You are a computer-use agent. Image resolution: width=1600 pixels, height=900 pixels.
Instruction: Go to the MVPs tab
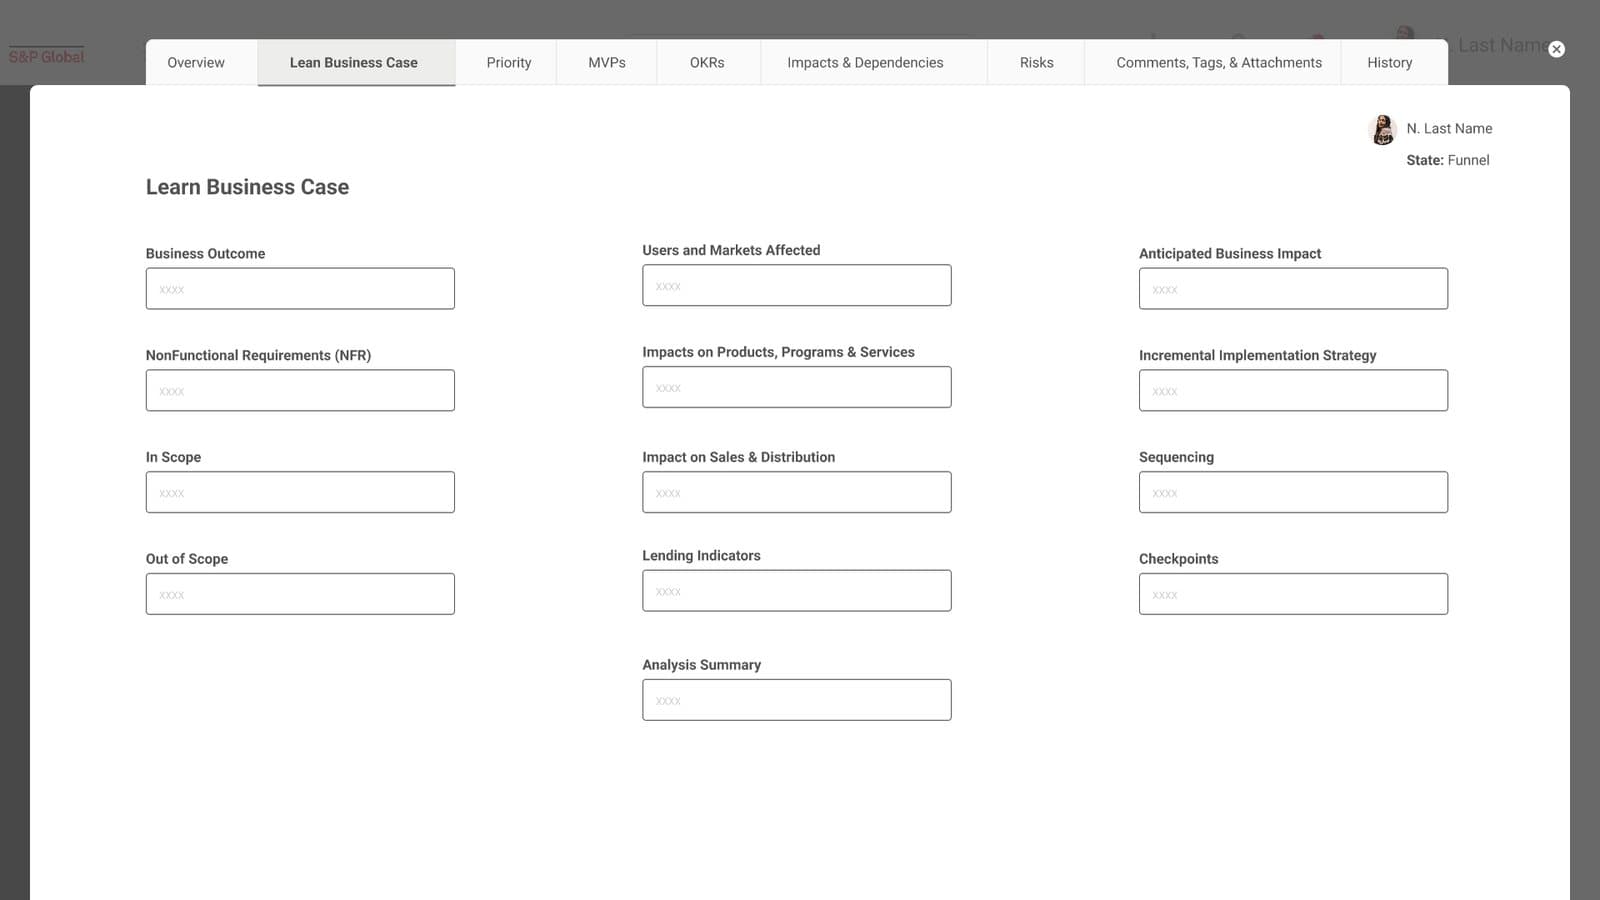point(607,62)
